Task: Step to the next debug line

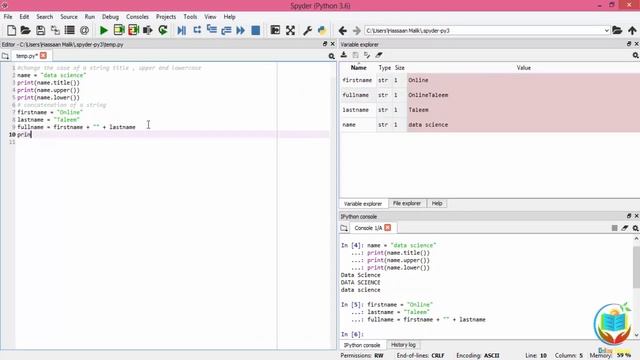Action: [x=197, y=30]
